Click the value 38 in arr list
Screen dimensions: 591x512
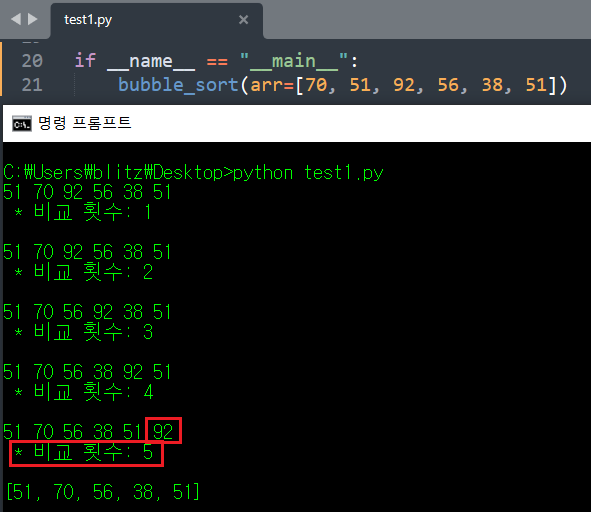(x=492, y=85)
